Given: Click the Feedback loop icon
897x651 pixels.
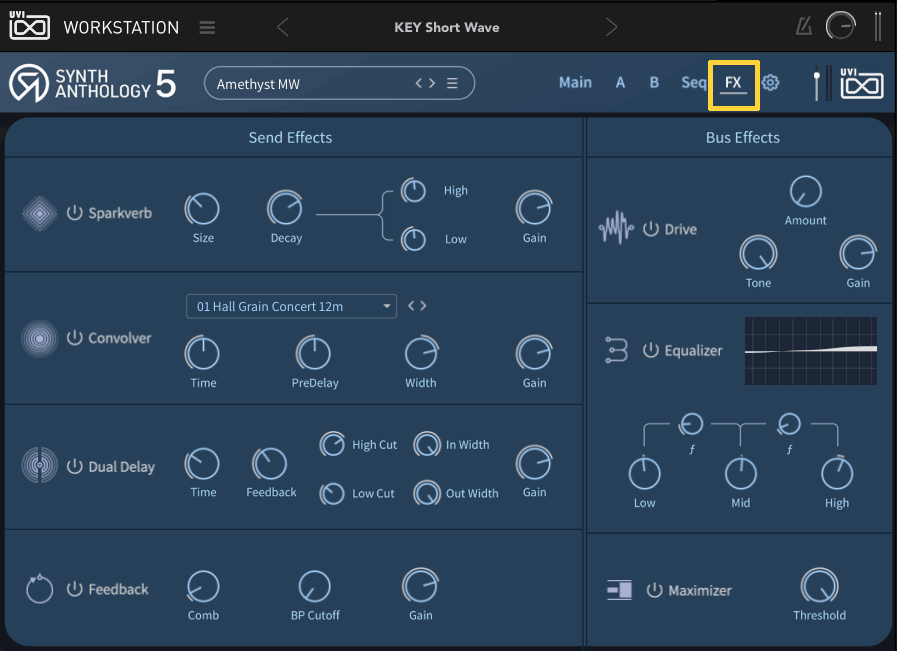Looking at the screenshot, I should point(39,588).
